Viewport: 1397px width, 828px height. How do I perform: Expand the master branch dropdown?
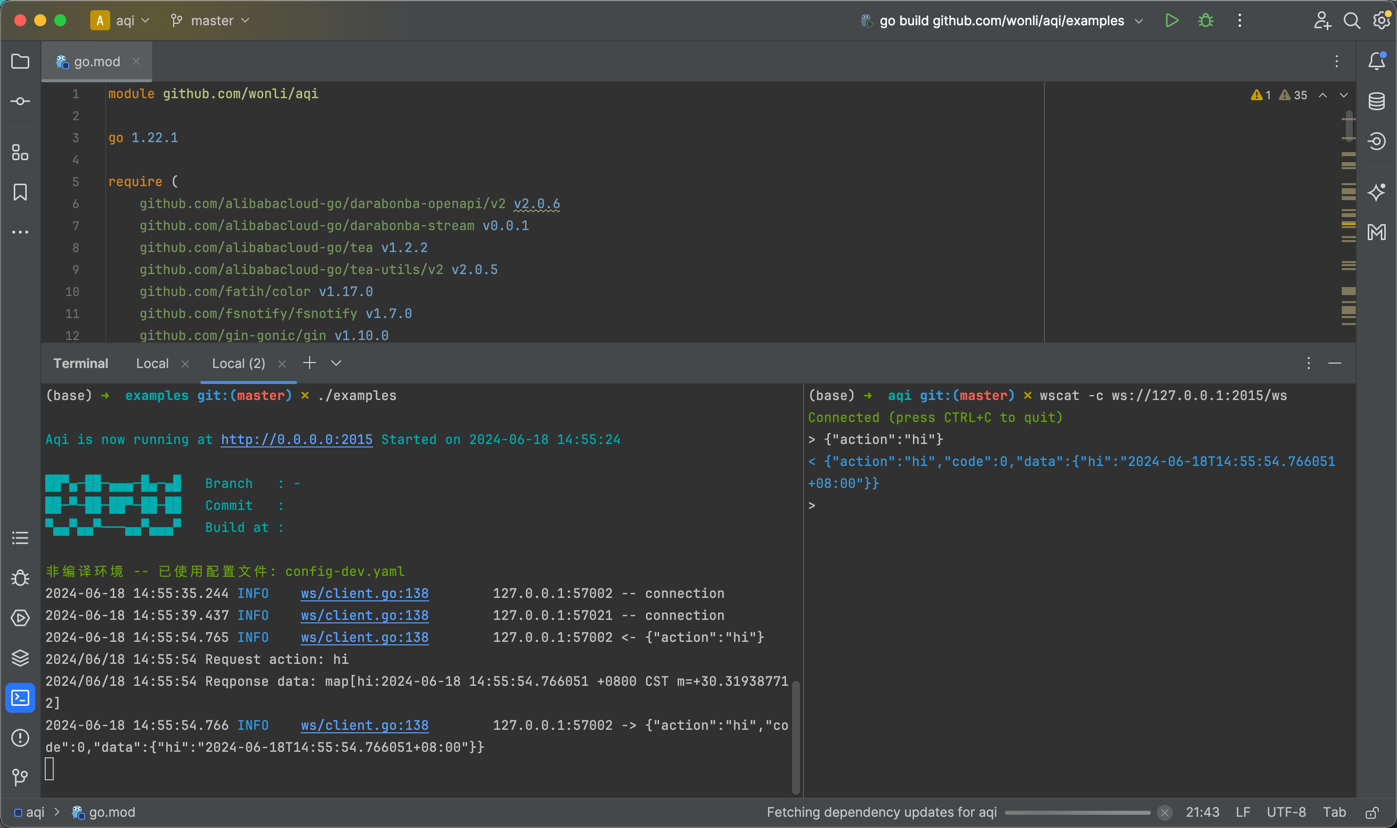click(211, 21)
